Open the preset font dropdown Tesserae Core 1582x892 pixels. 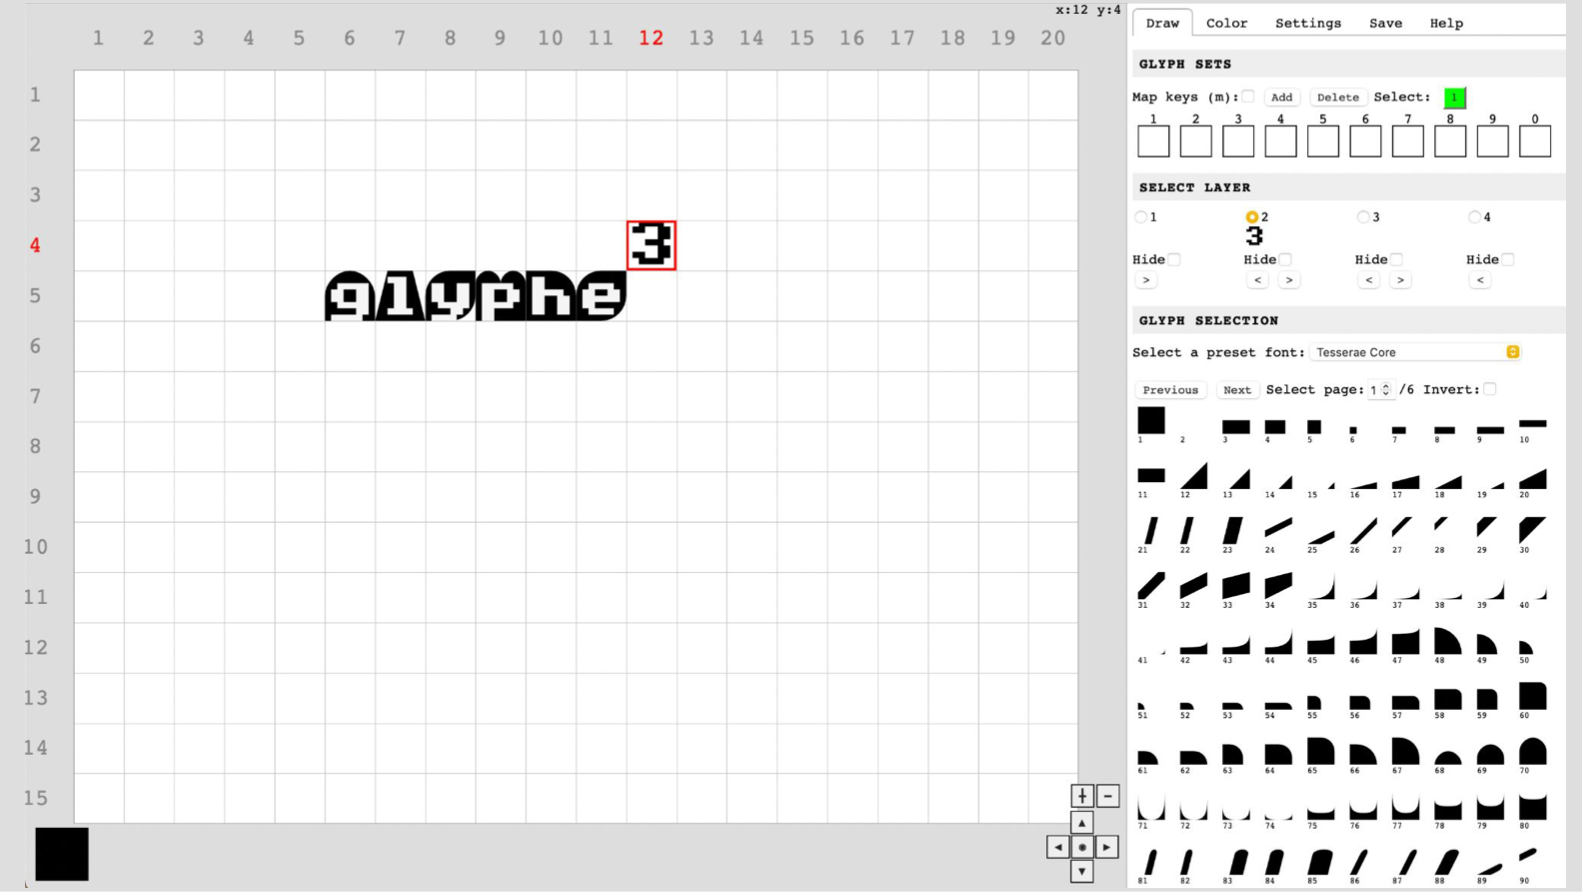tap(1414, 352)
